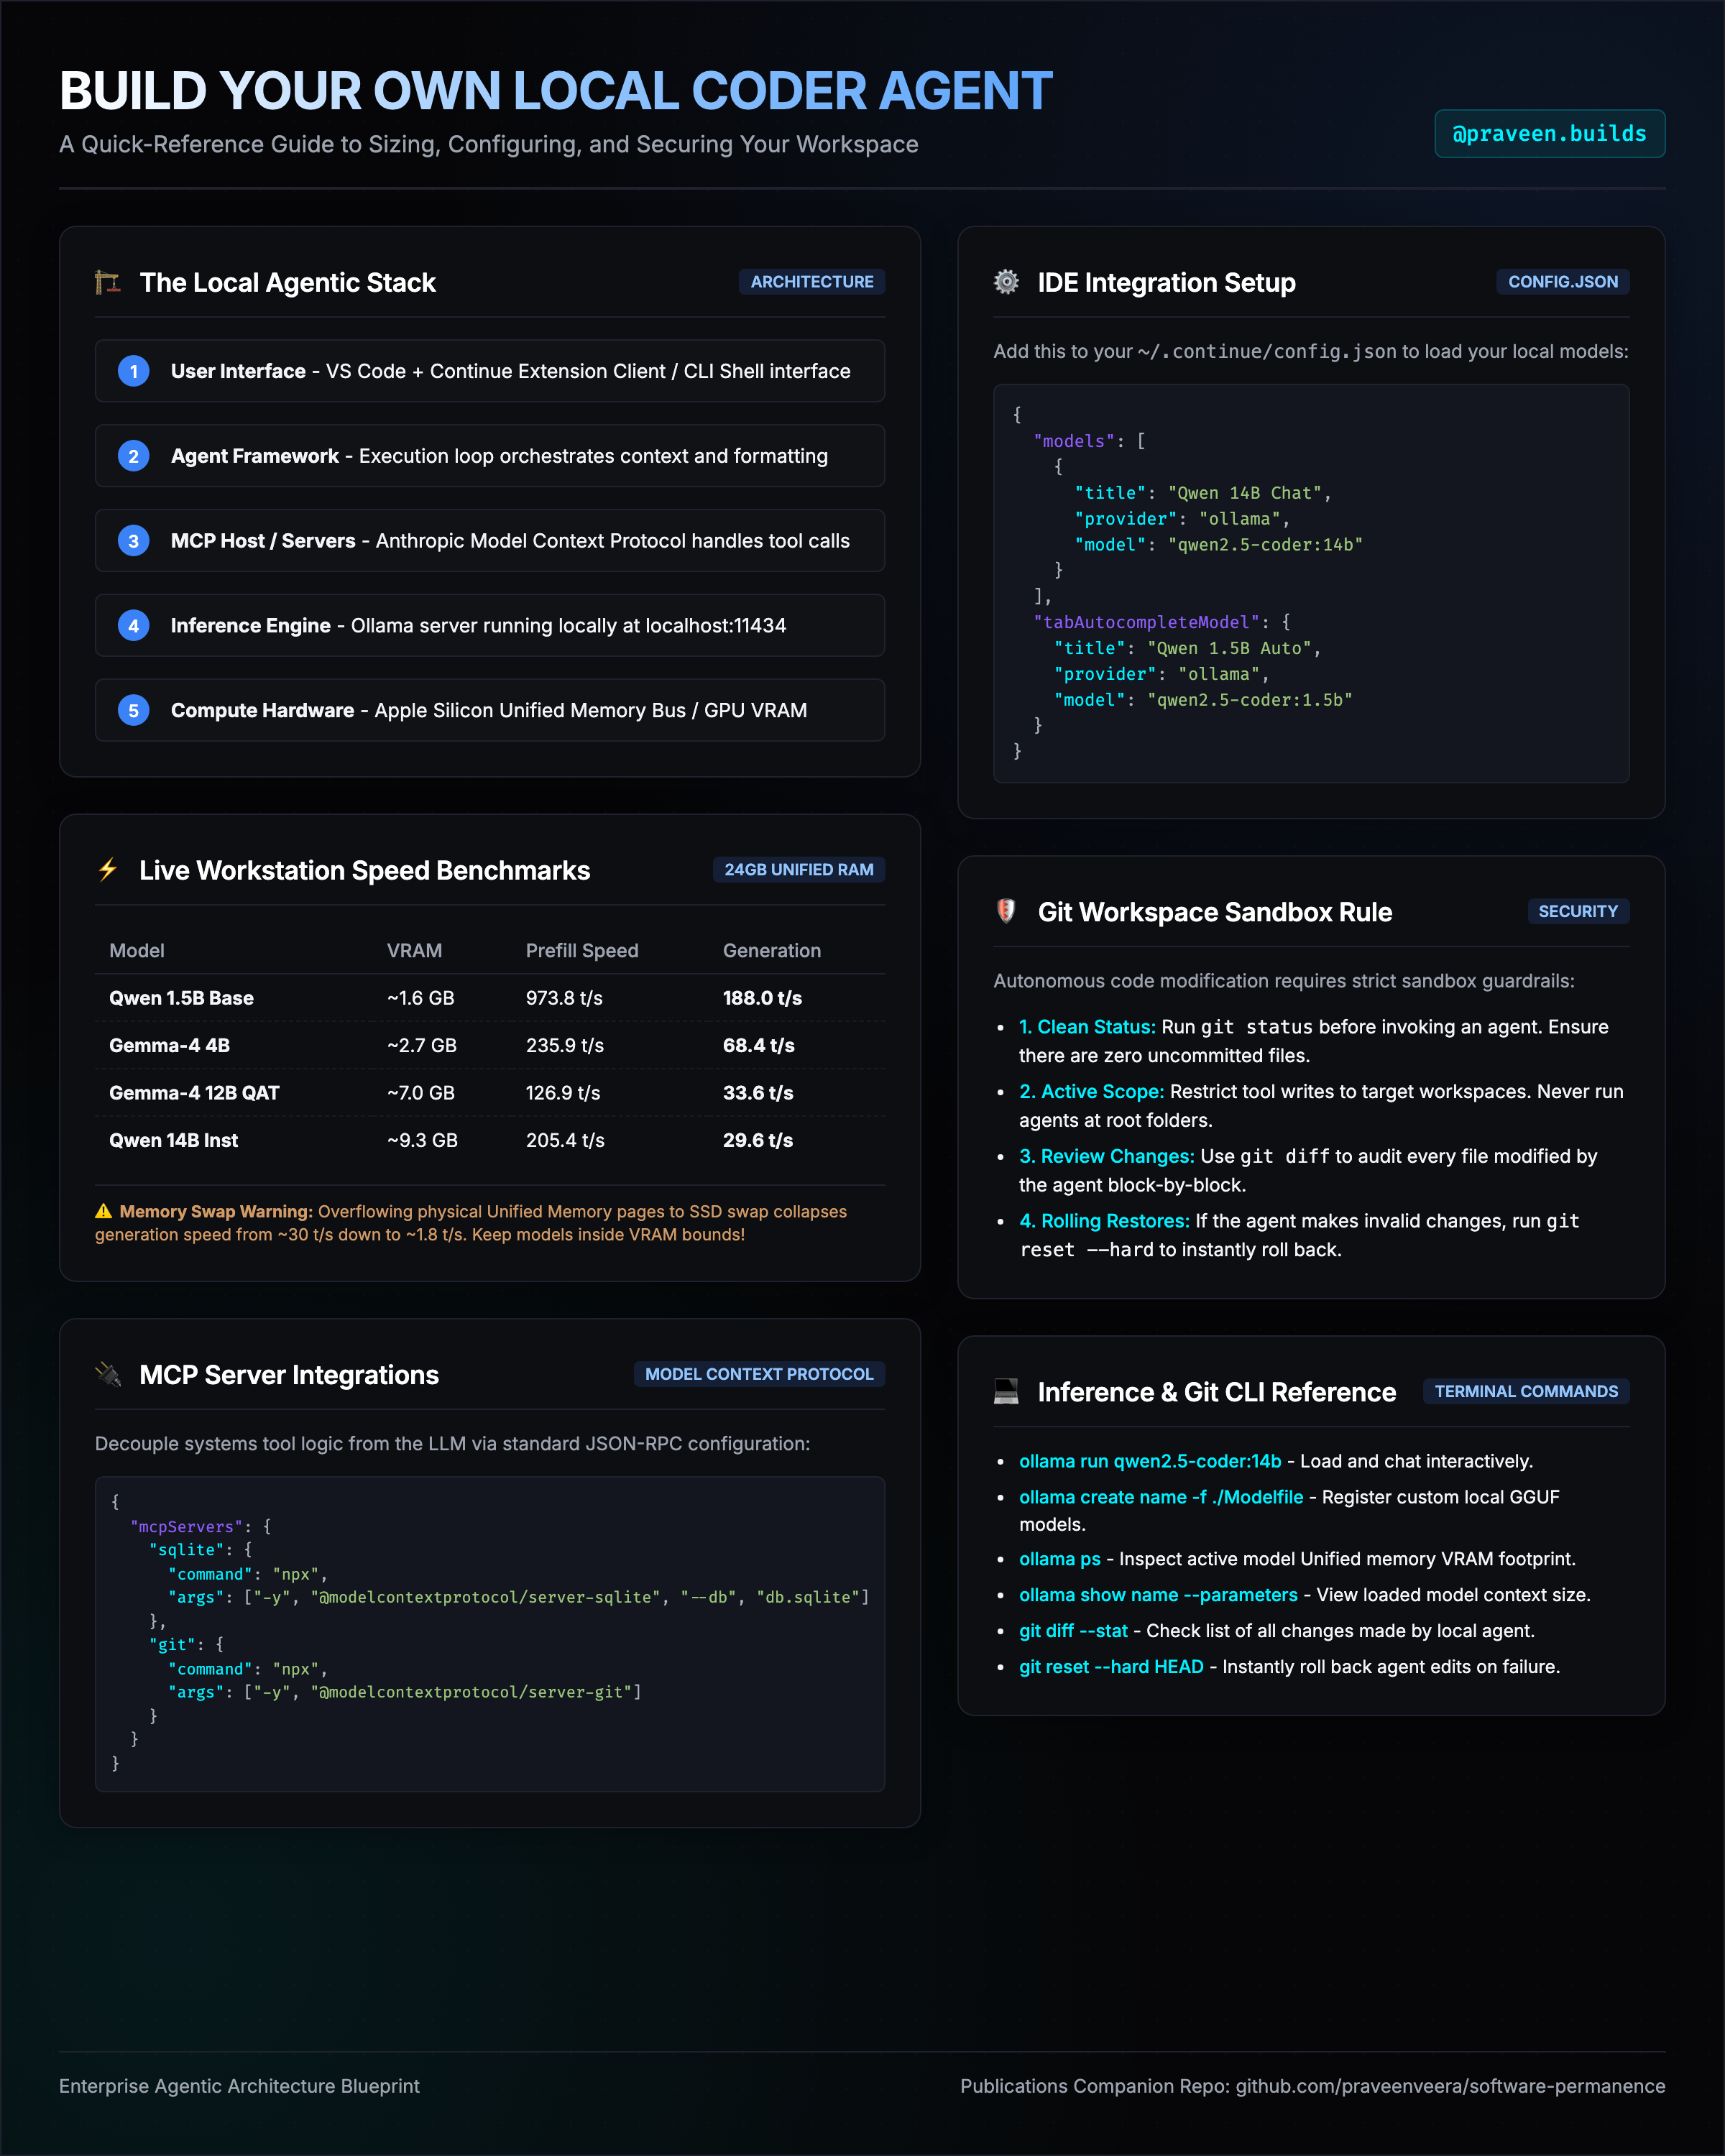Click the "tabAutocompleteModel" key in config code

point(1146,622)
